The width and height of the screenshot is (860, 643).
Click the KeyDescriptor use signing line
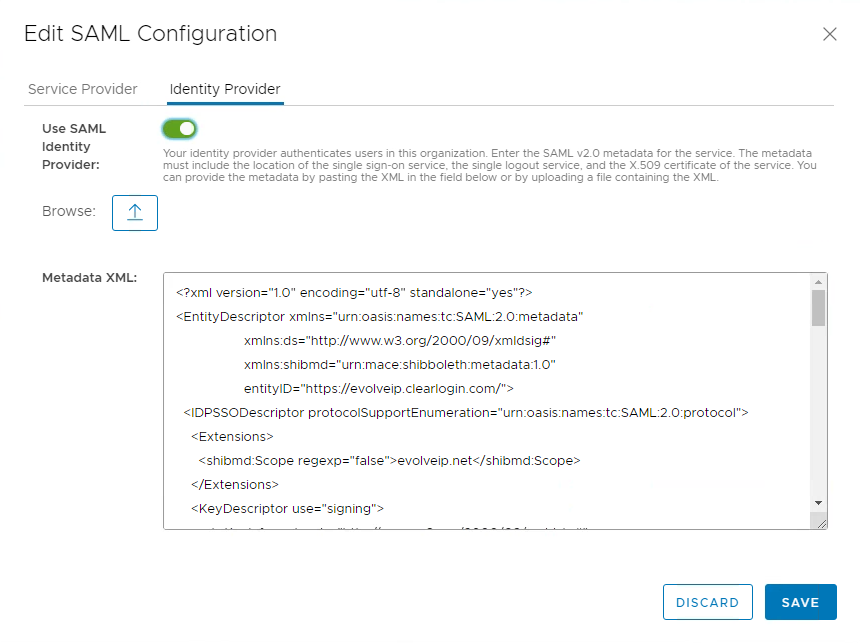(x=287, y=508)
